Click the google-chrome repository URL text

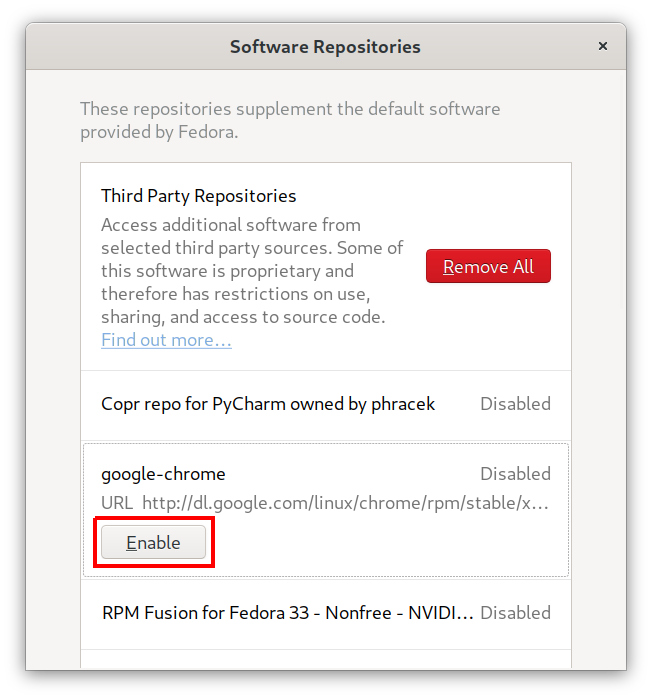pyautogui.click(x=345, y=503)
